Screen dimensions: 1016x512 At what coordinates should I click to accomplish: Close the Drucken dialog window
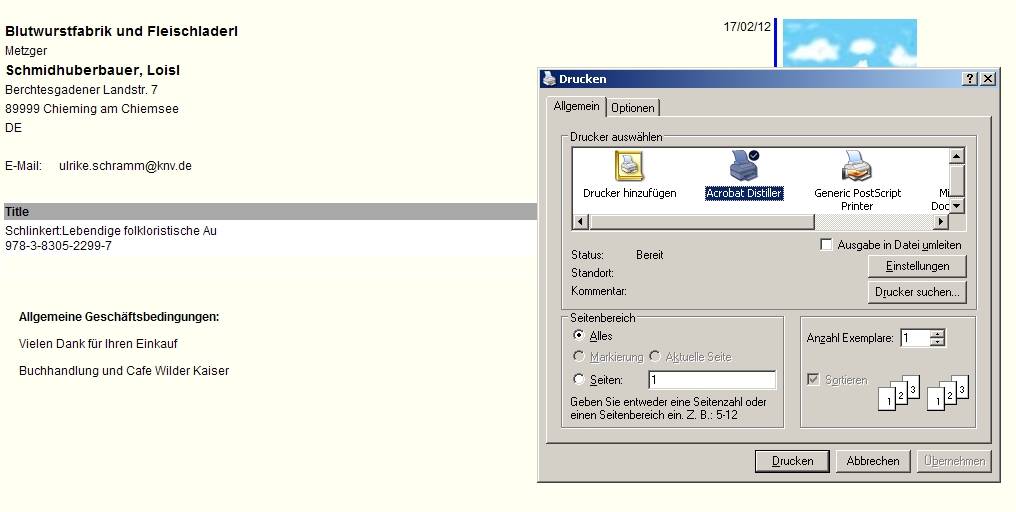(x=987, y=79)
